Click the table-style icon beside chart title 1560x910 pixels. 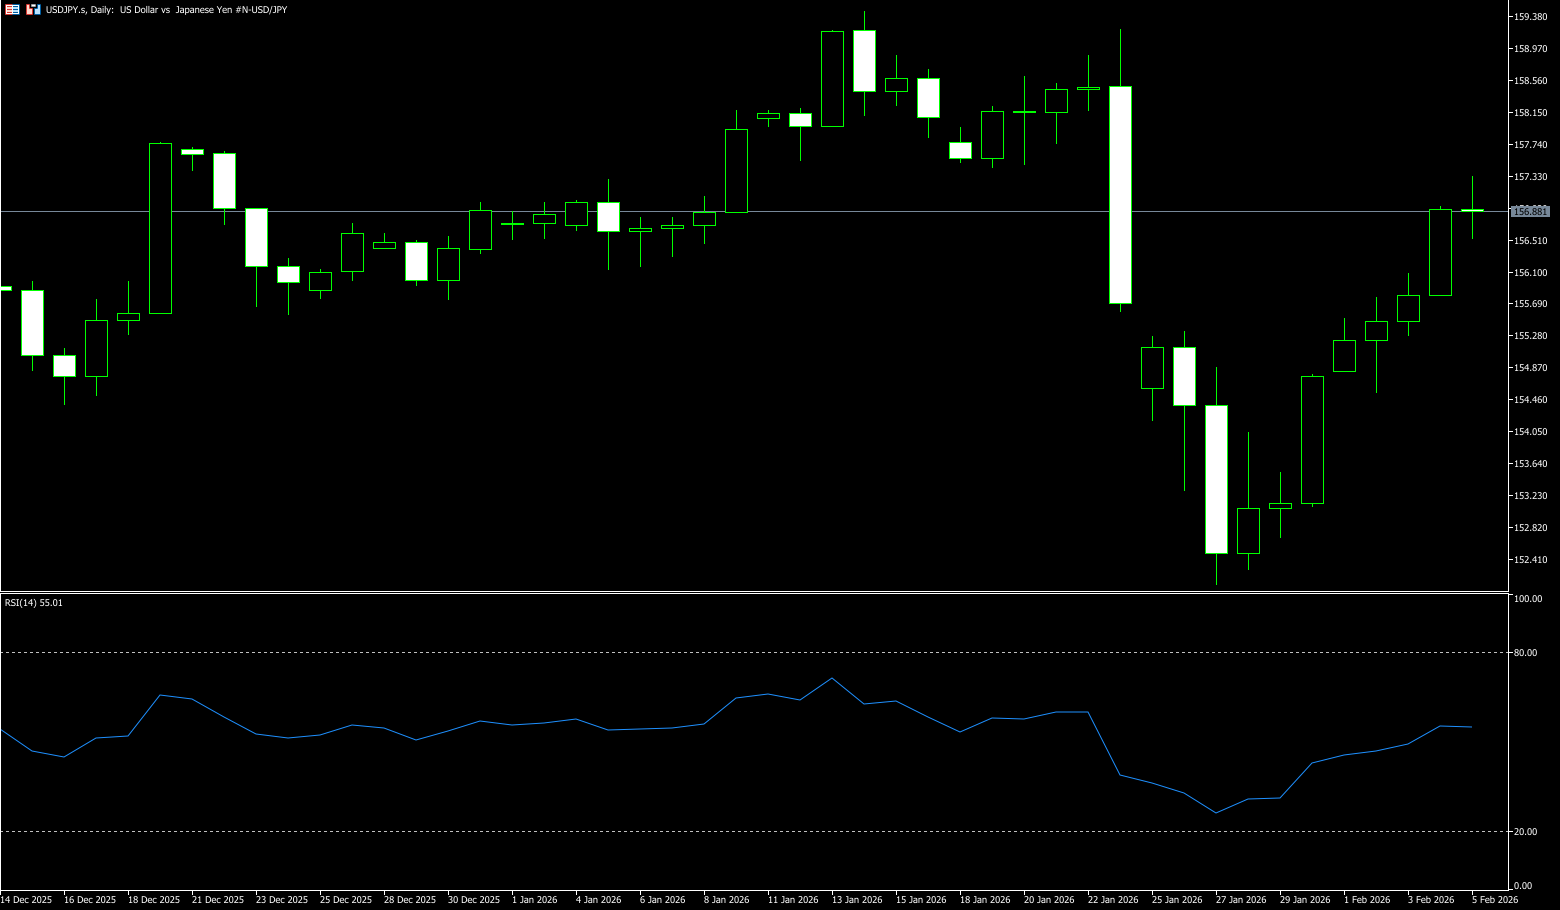click(13, 9)
